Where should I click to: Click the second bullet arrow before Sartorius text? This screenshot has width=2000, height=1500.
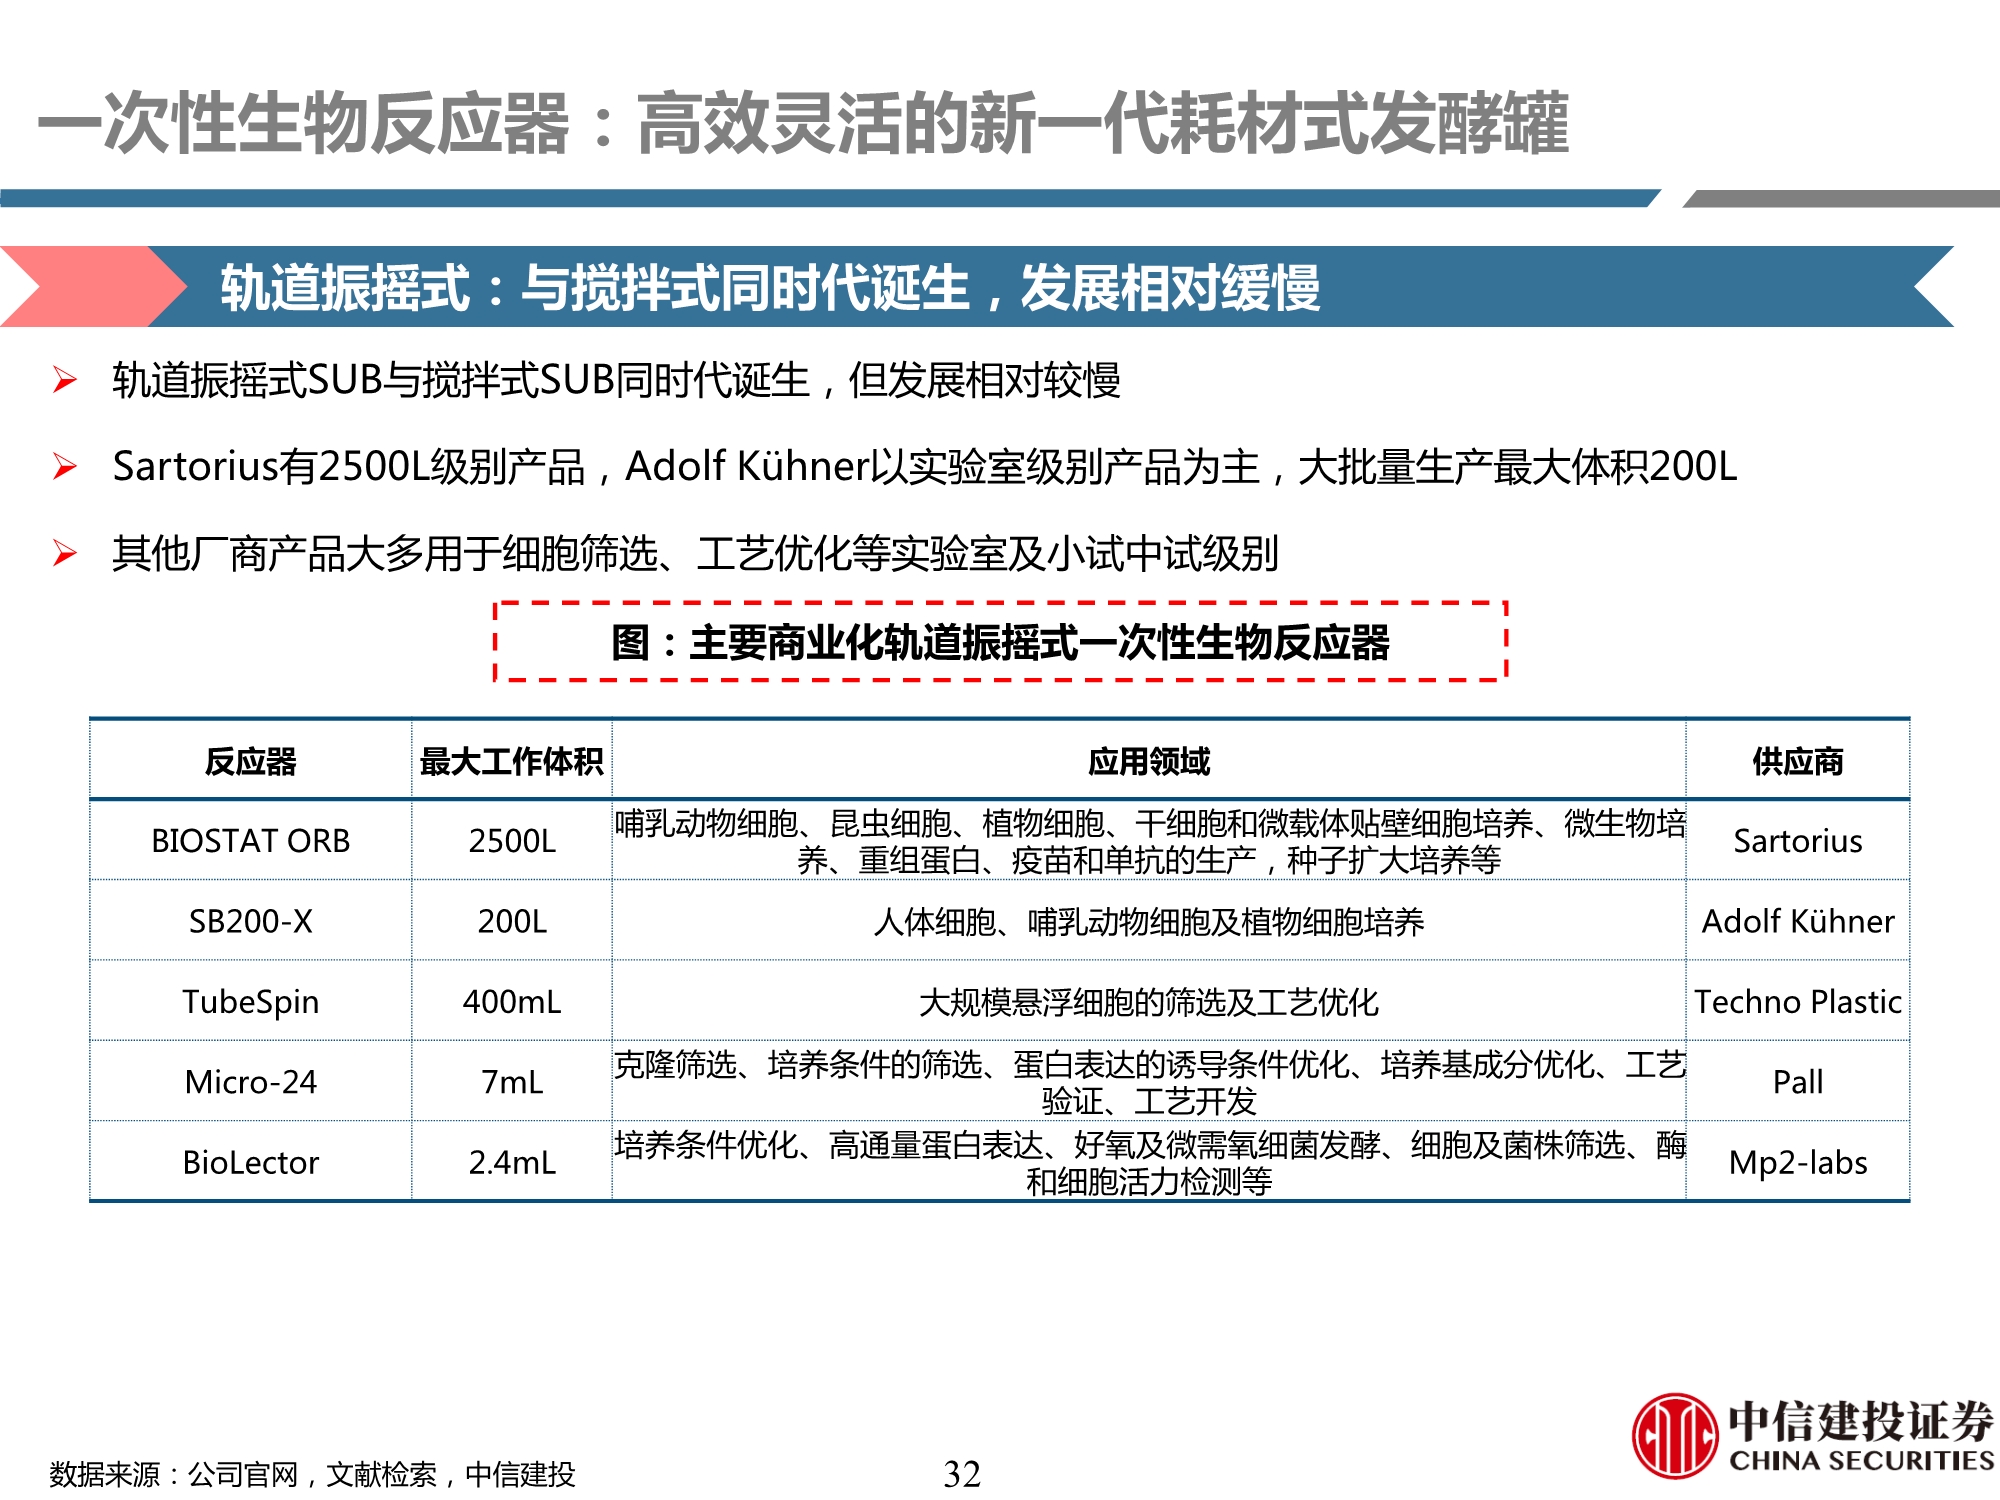point(63,467)
